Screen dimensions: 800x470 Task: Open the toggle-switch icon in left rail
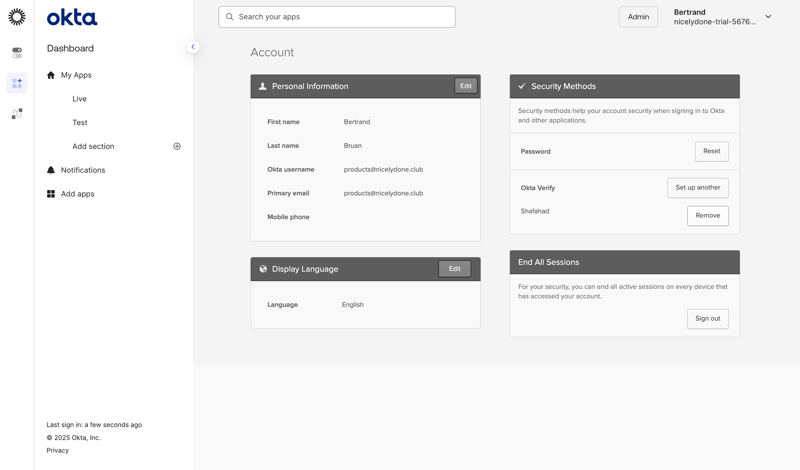tap(17, 53)
